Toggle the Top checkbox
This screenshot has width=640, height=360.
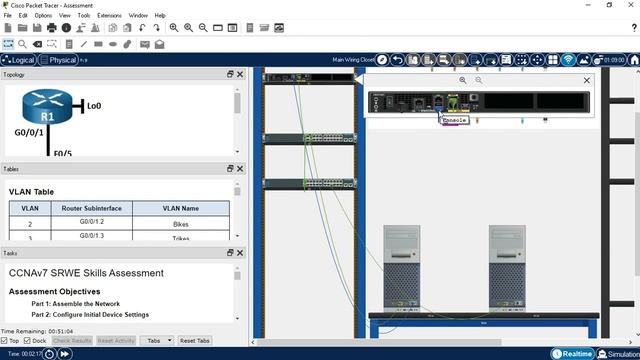(x=4, y=340)
